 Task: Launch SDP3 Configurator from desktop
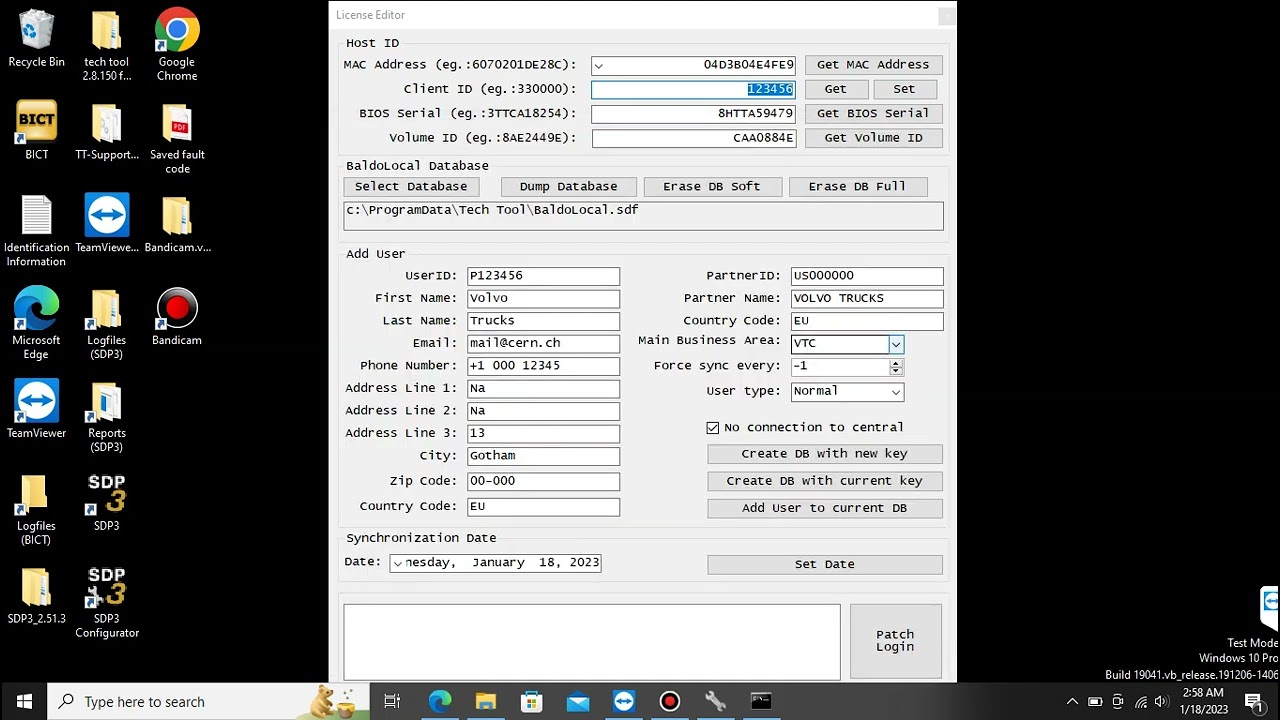[x=107, y=603]
